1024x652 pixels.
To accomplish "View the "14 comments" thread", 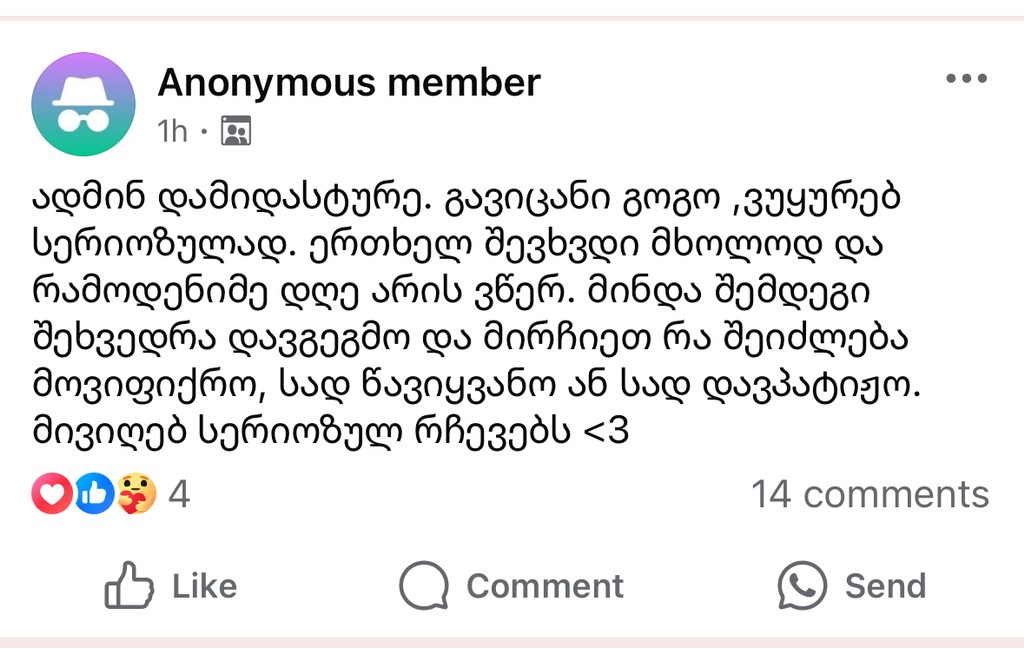I will (x=870, y=494).
